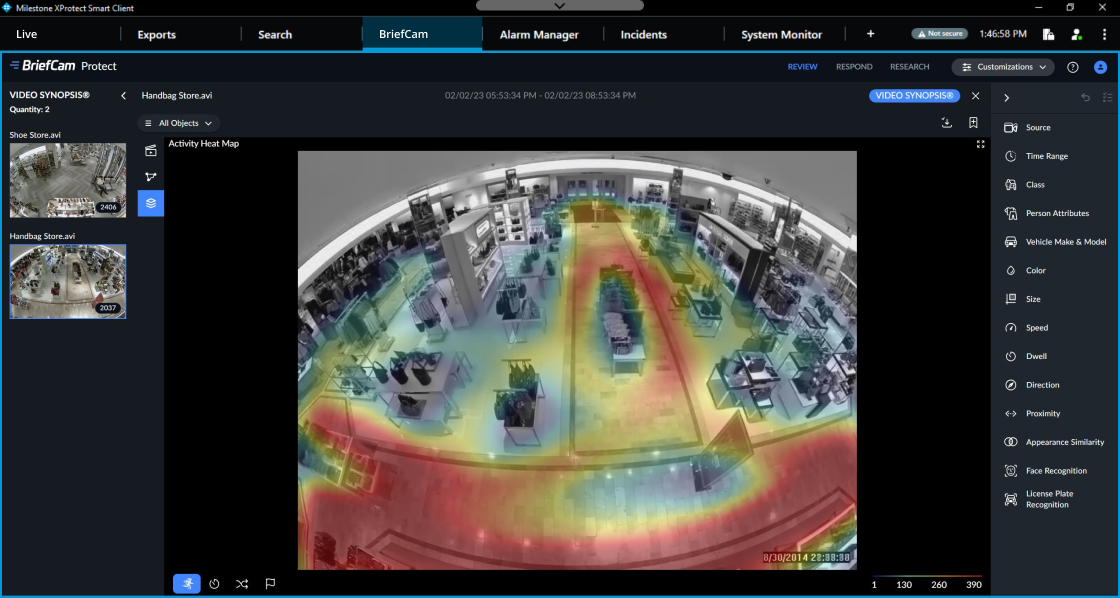Toggle the dwell clock heat map button
1120x598 pixels.
point(214,584)
